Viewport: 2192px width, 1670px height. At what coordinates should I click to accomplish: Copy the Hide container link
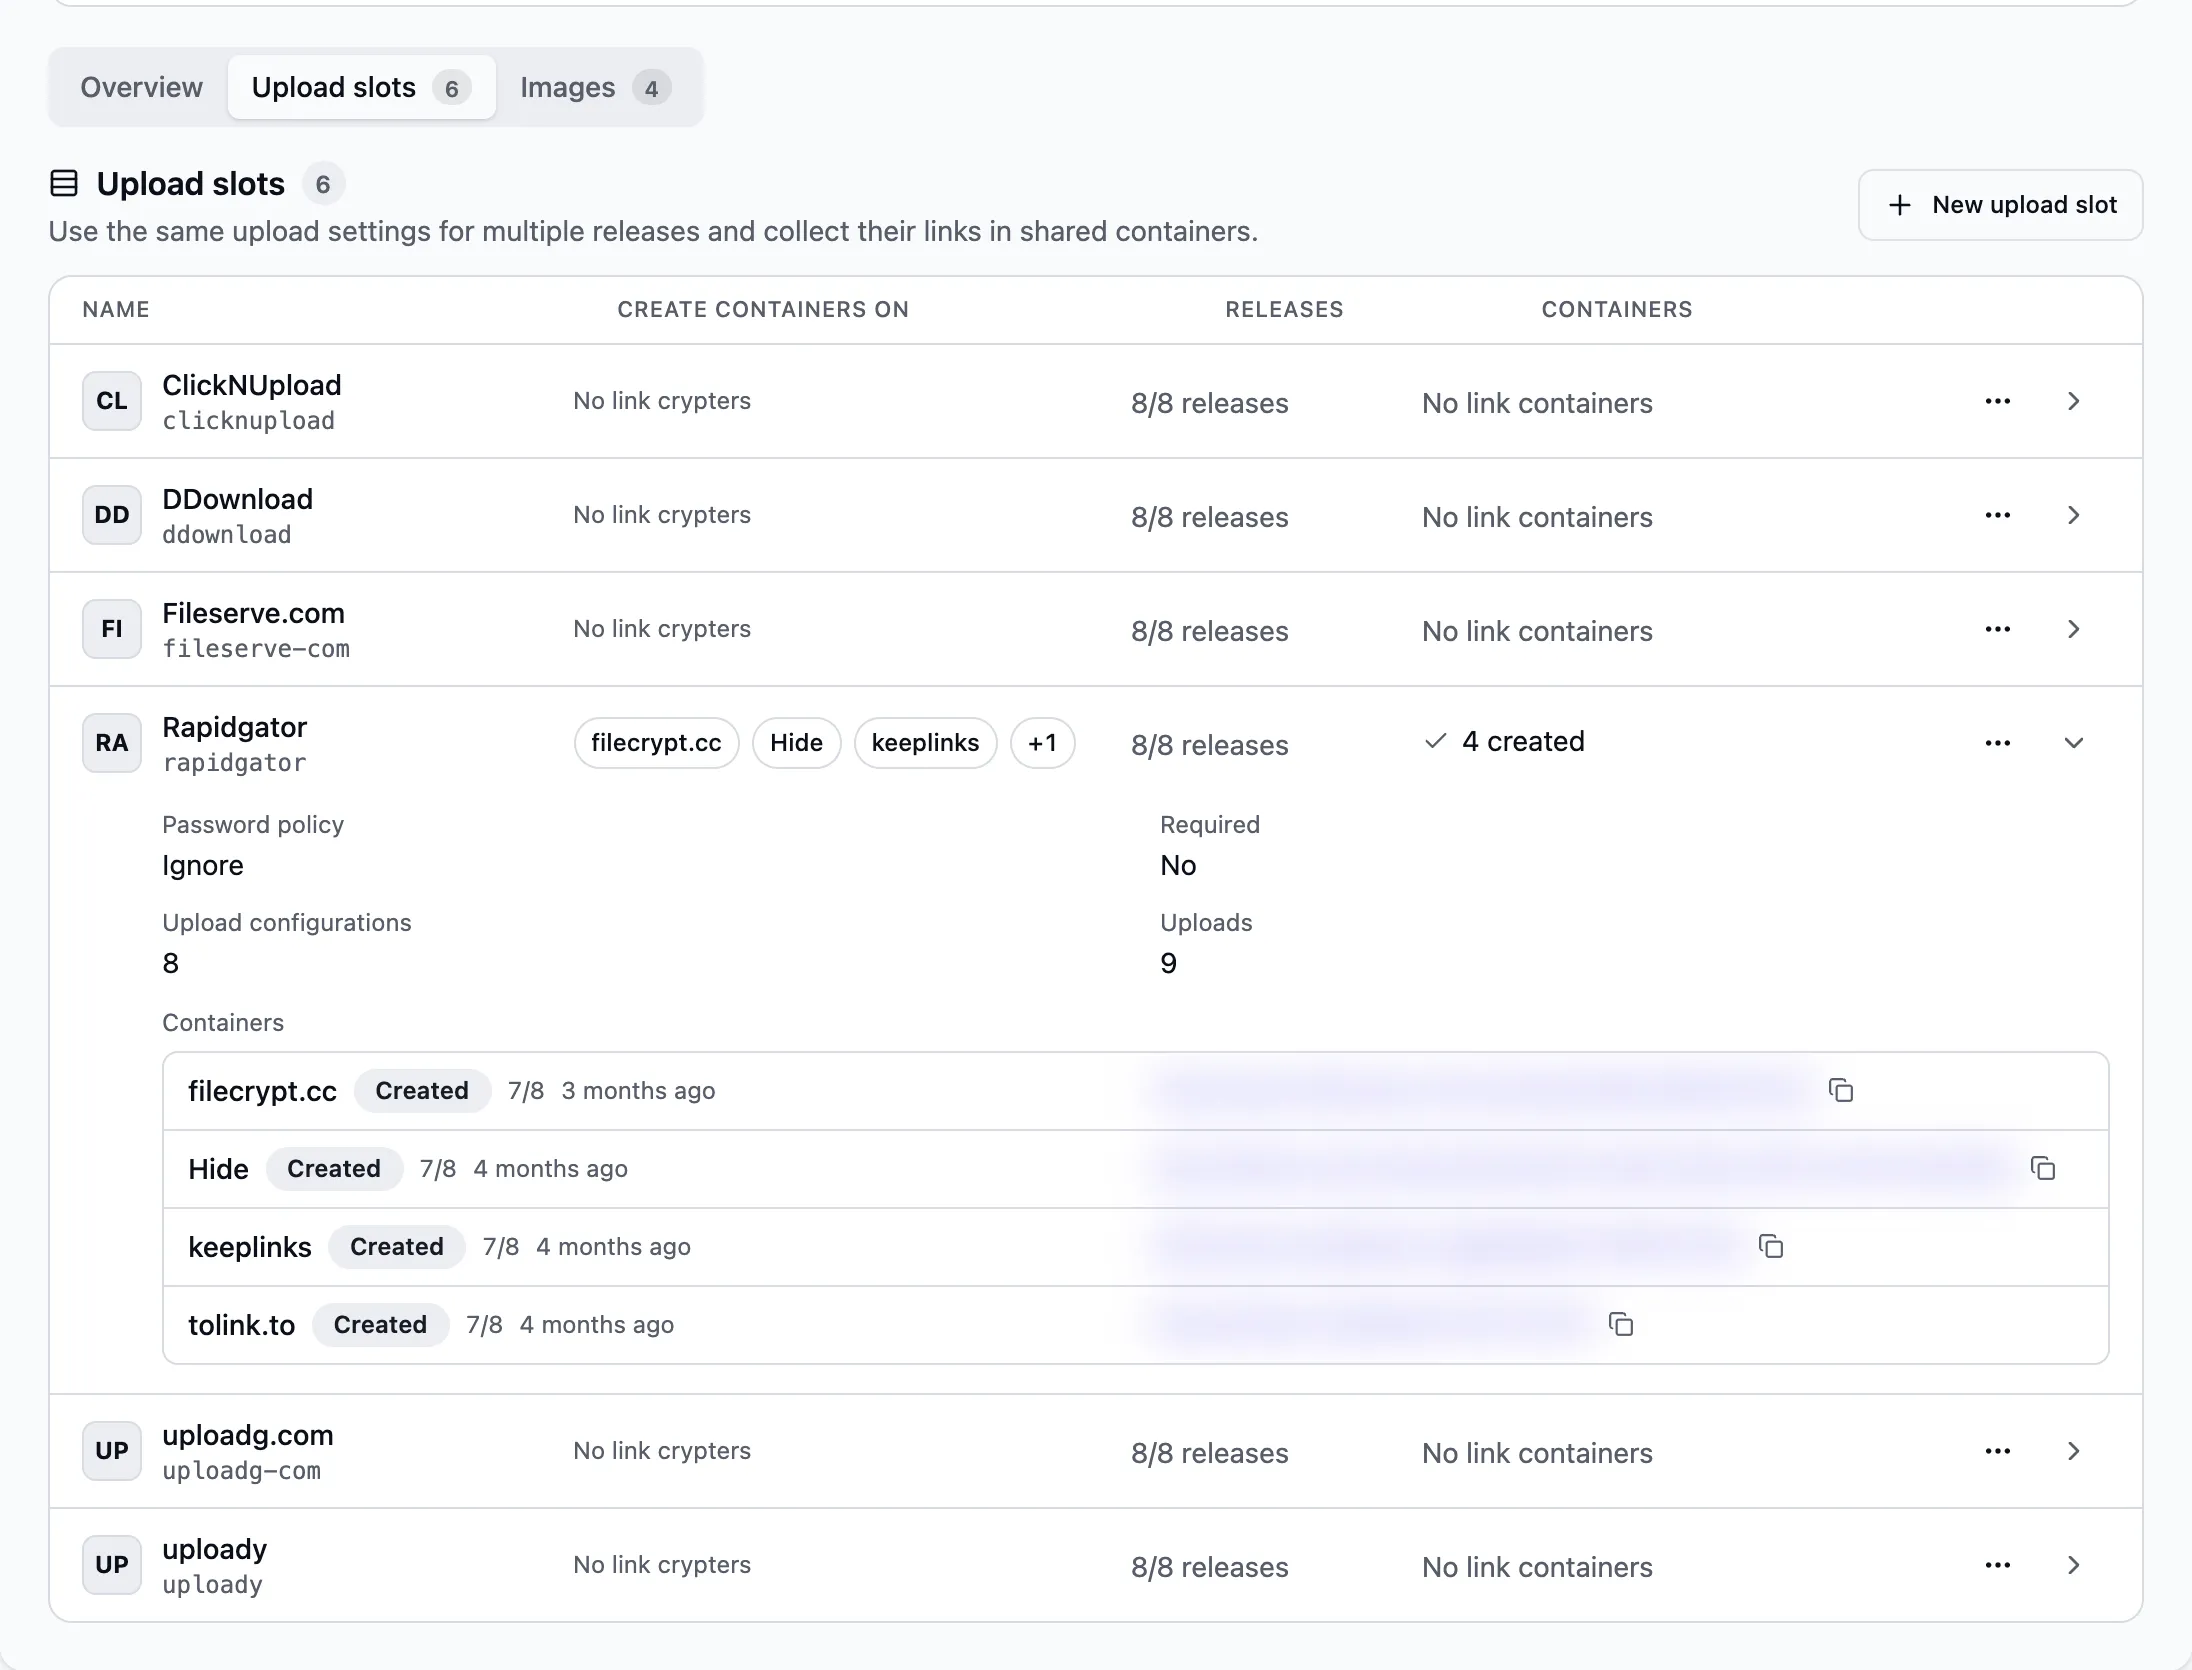tap(2042, 1168)
